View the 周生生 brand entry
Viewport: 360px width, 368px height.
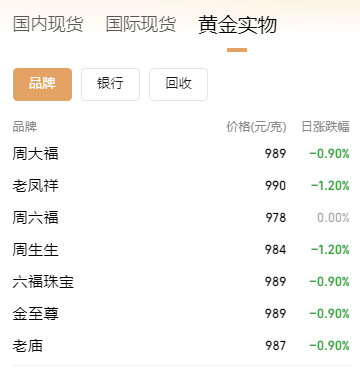[x=181, y=250]
